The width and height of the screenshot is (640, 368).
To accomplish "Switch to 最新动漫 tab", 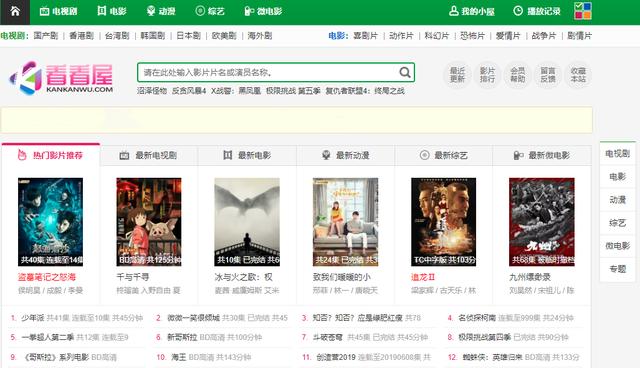I will coord(345,155).
